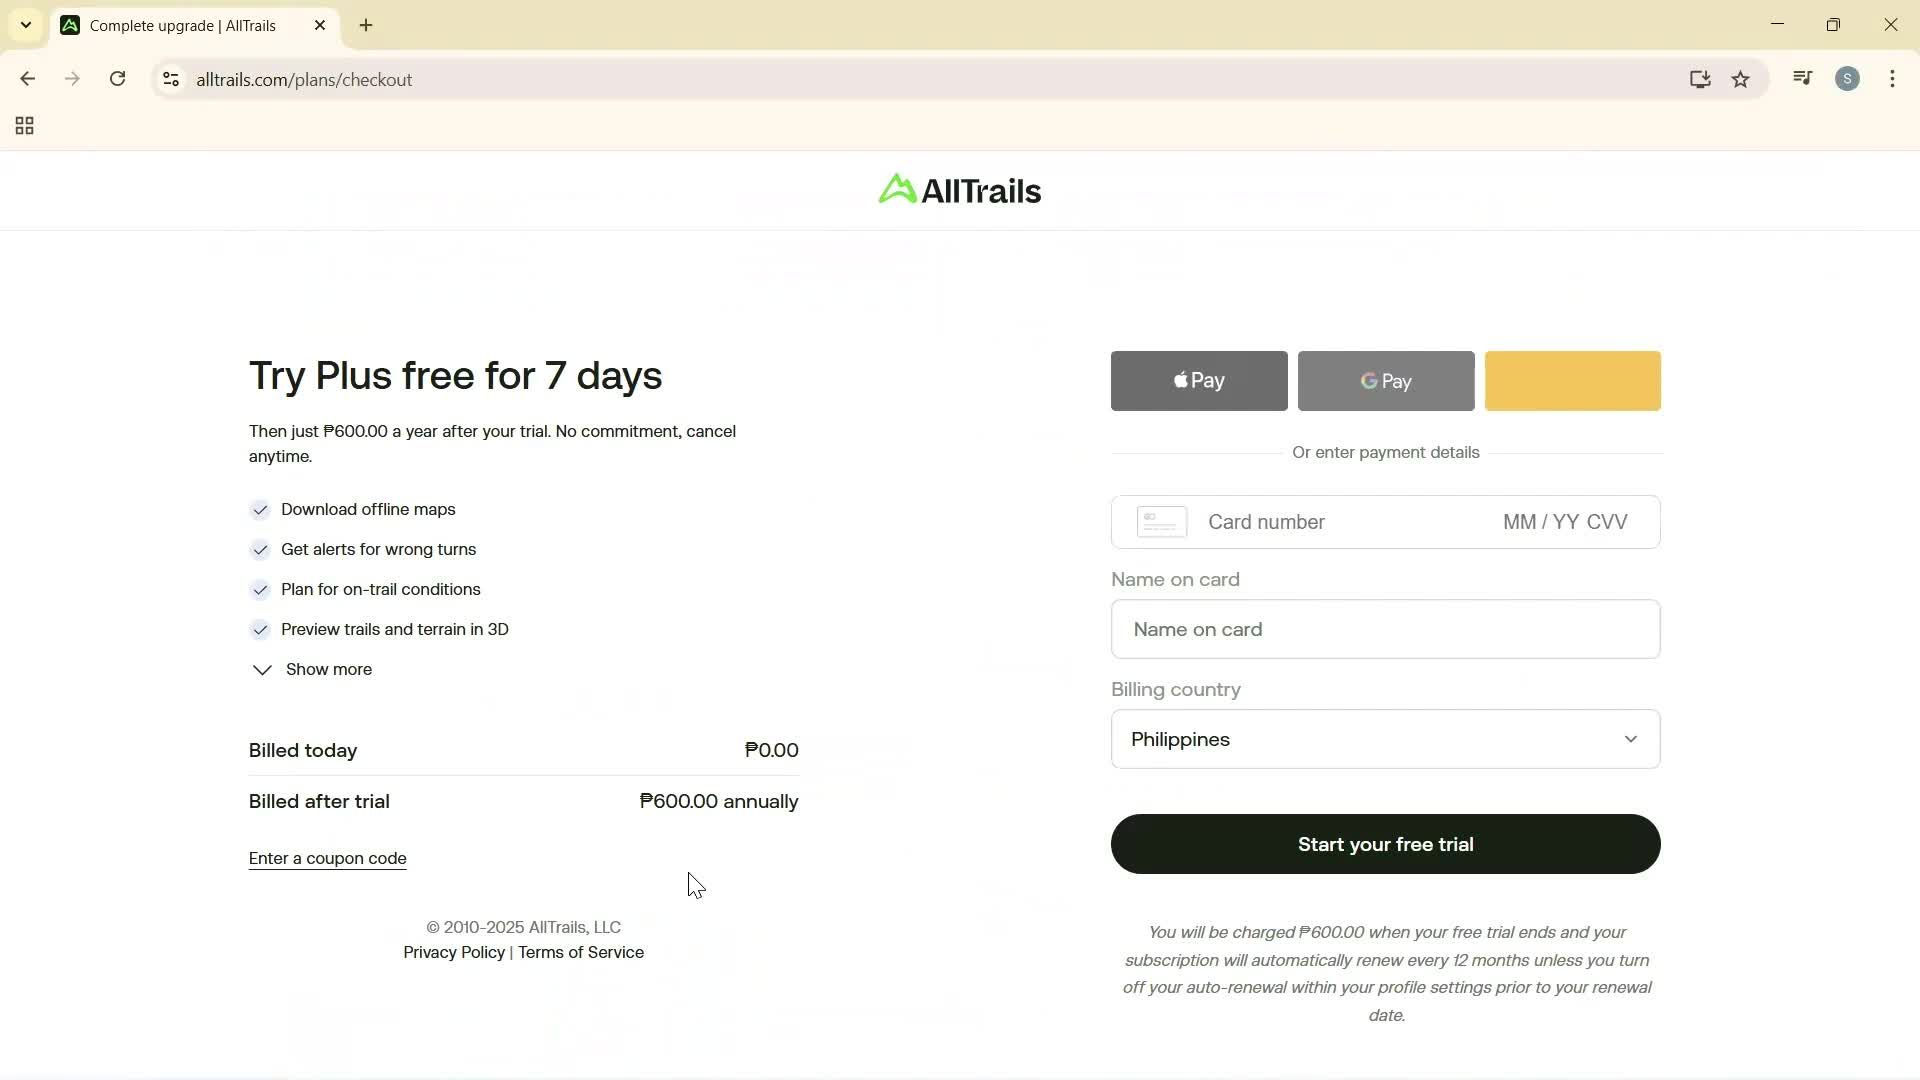The image size is (1920, 1080).
Task: Open the browser profile avatar S
Action: coord(1847,79)
